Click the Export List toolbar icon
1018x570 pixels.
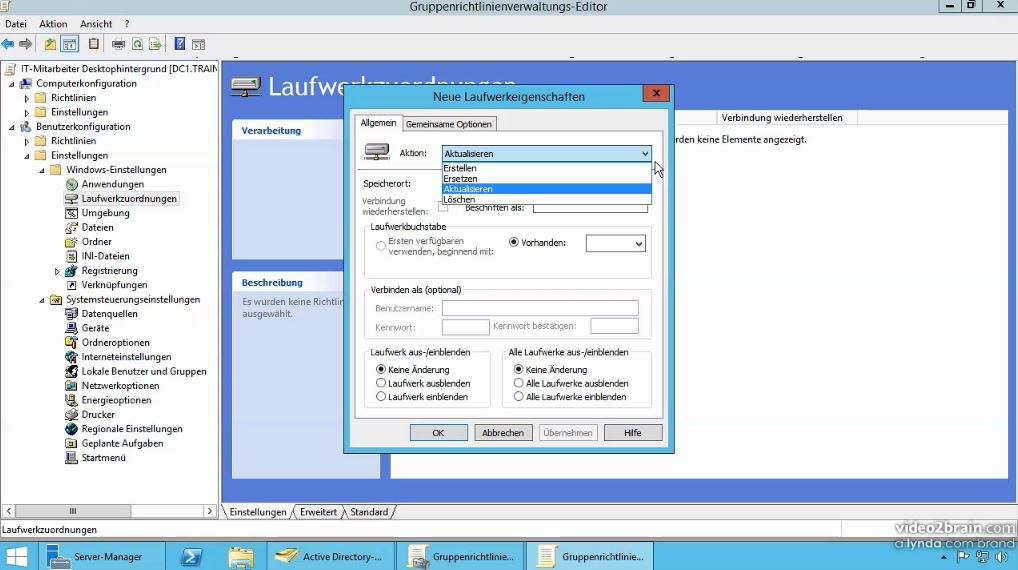(155, 44)
